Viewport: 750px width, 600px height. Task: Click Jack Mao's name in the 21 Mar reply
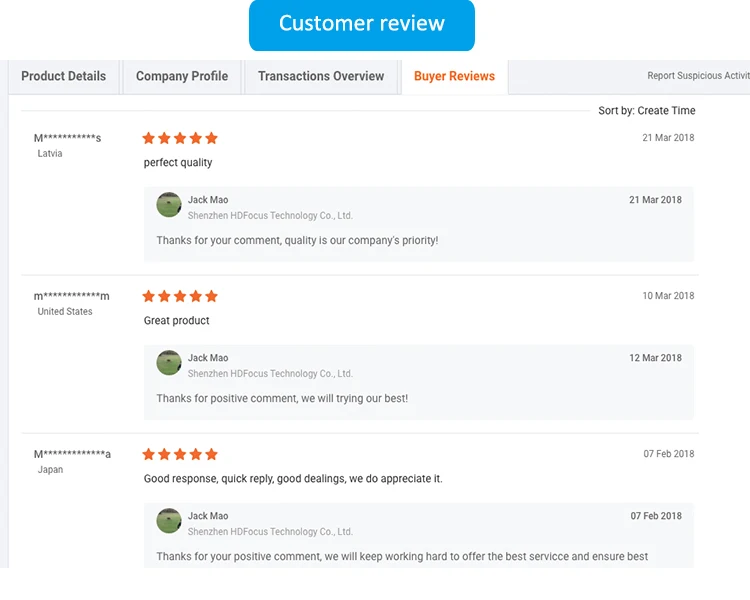click(x=208, y=200)
